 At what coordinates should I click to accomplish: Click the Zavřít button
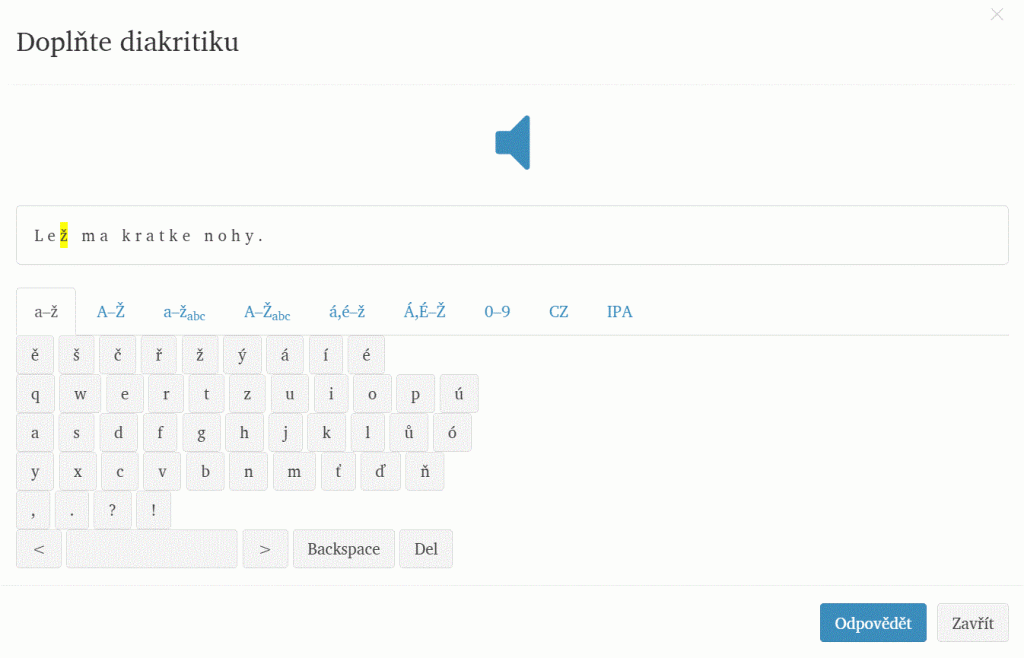pyautogui.click(x=973, y=623)
